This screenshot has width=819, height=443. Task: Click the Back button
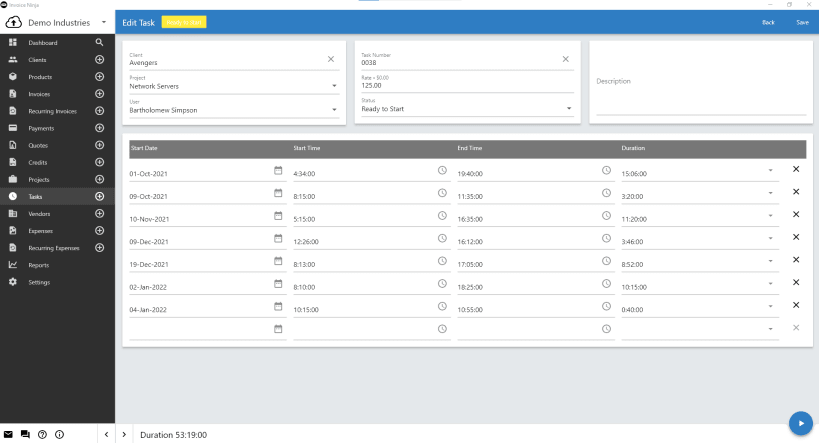pos(768,22)
